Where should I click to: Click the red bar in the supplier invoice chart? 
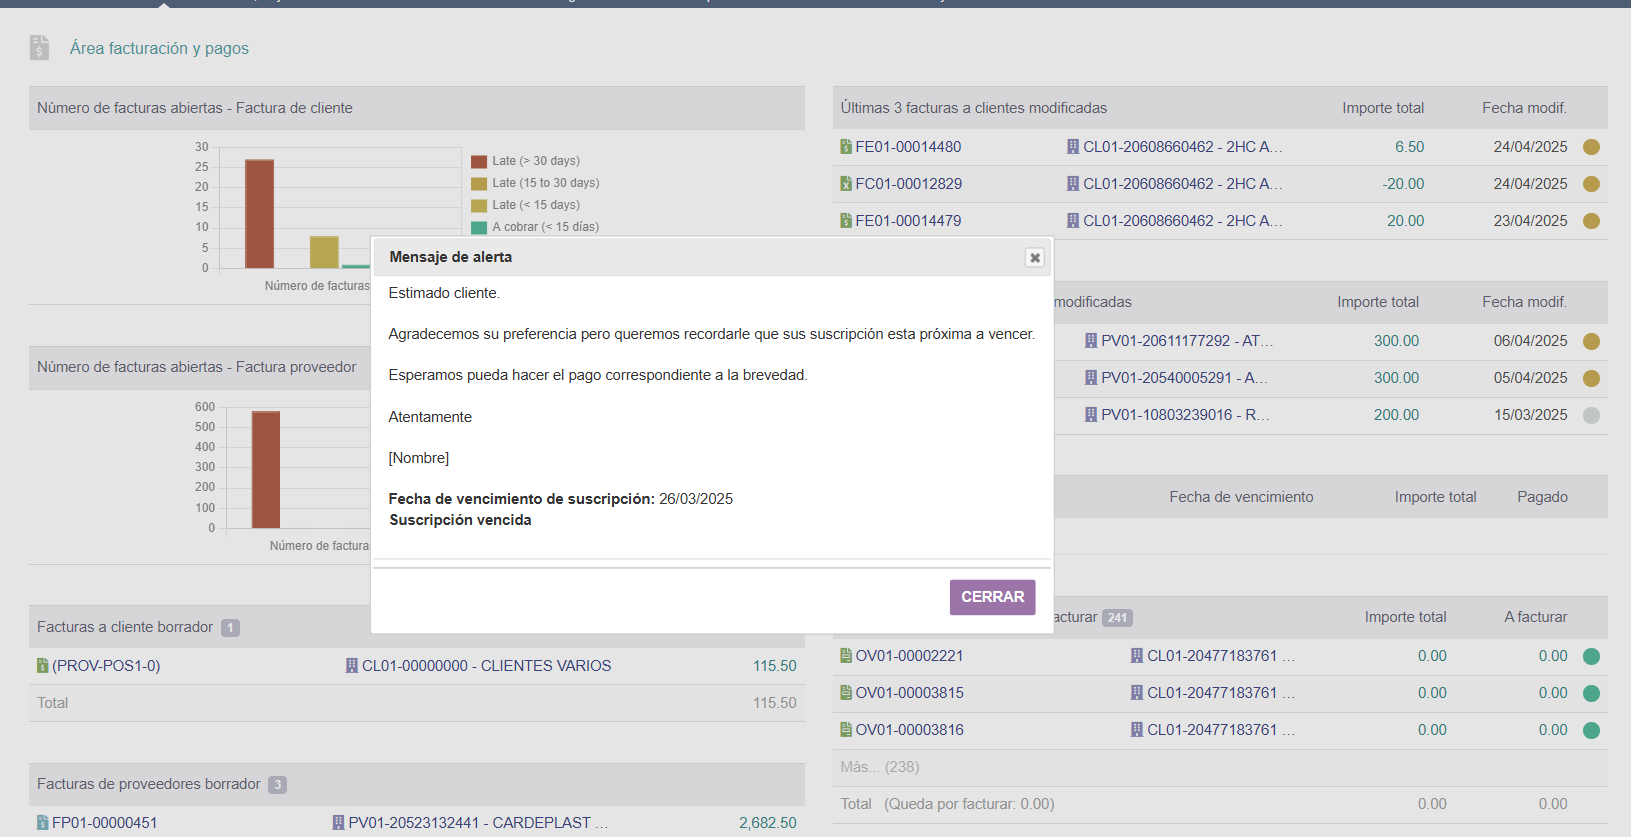coord(266,469)
